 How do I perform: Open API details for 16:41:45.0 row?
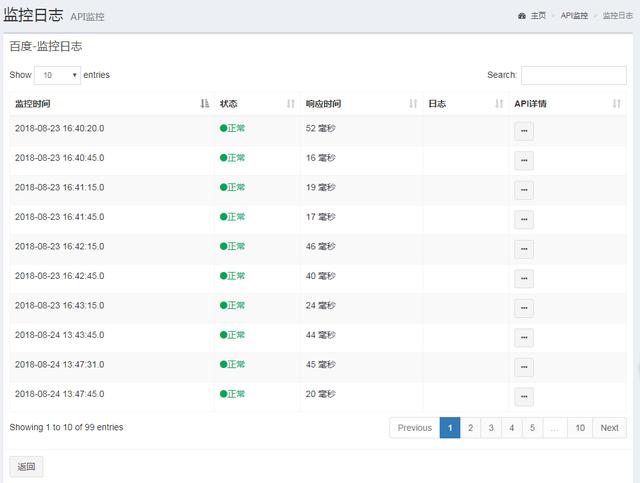[x=524, y=220]
